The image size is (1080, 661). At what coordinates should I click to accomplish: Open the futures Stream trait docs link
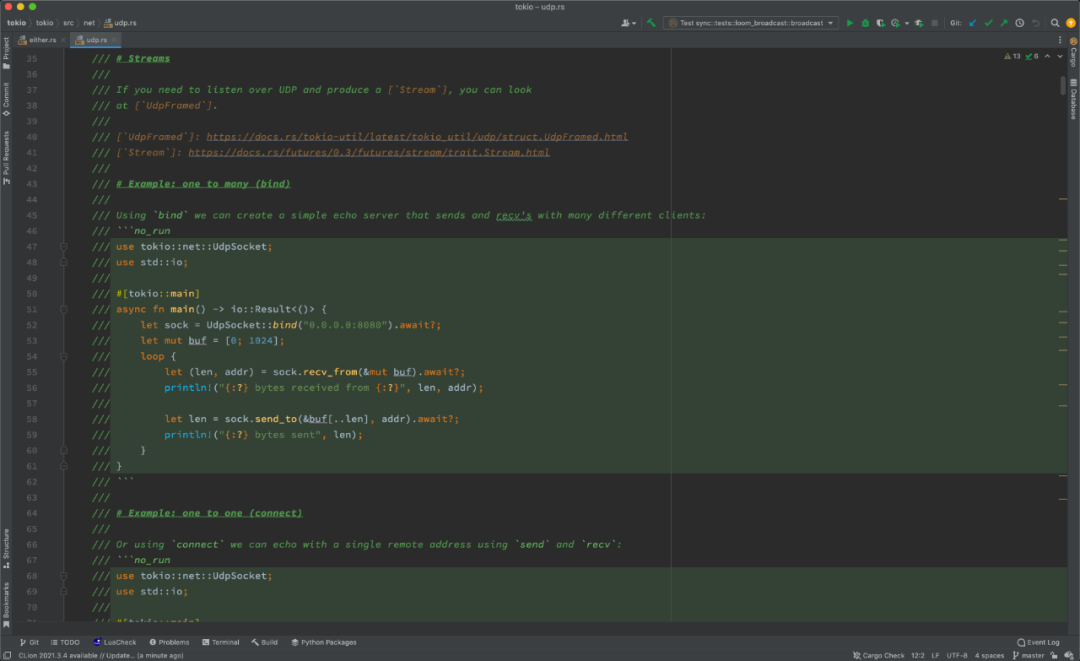[368, 153]
